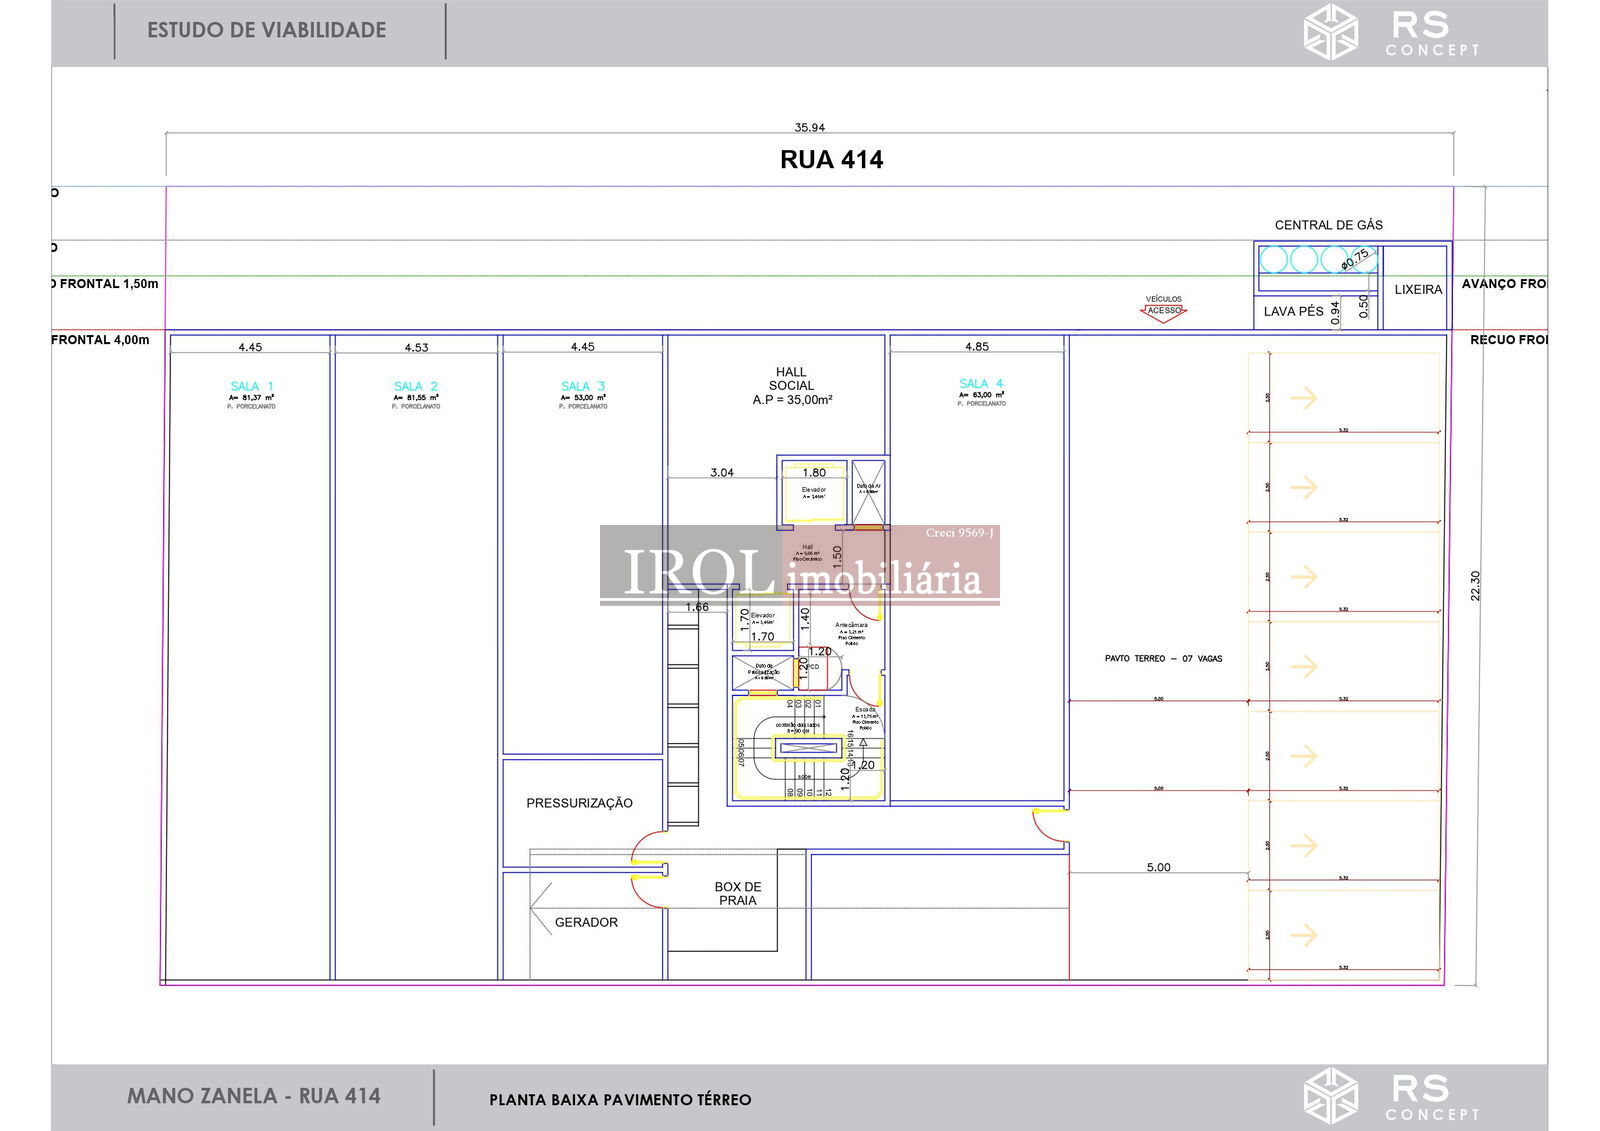Select the 'SALA 1' room label
The width and height of the screenshot is (1600, 1131).
pos(251,386)
